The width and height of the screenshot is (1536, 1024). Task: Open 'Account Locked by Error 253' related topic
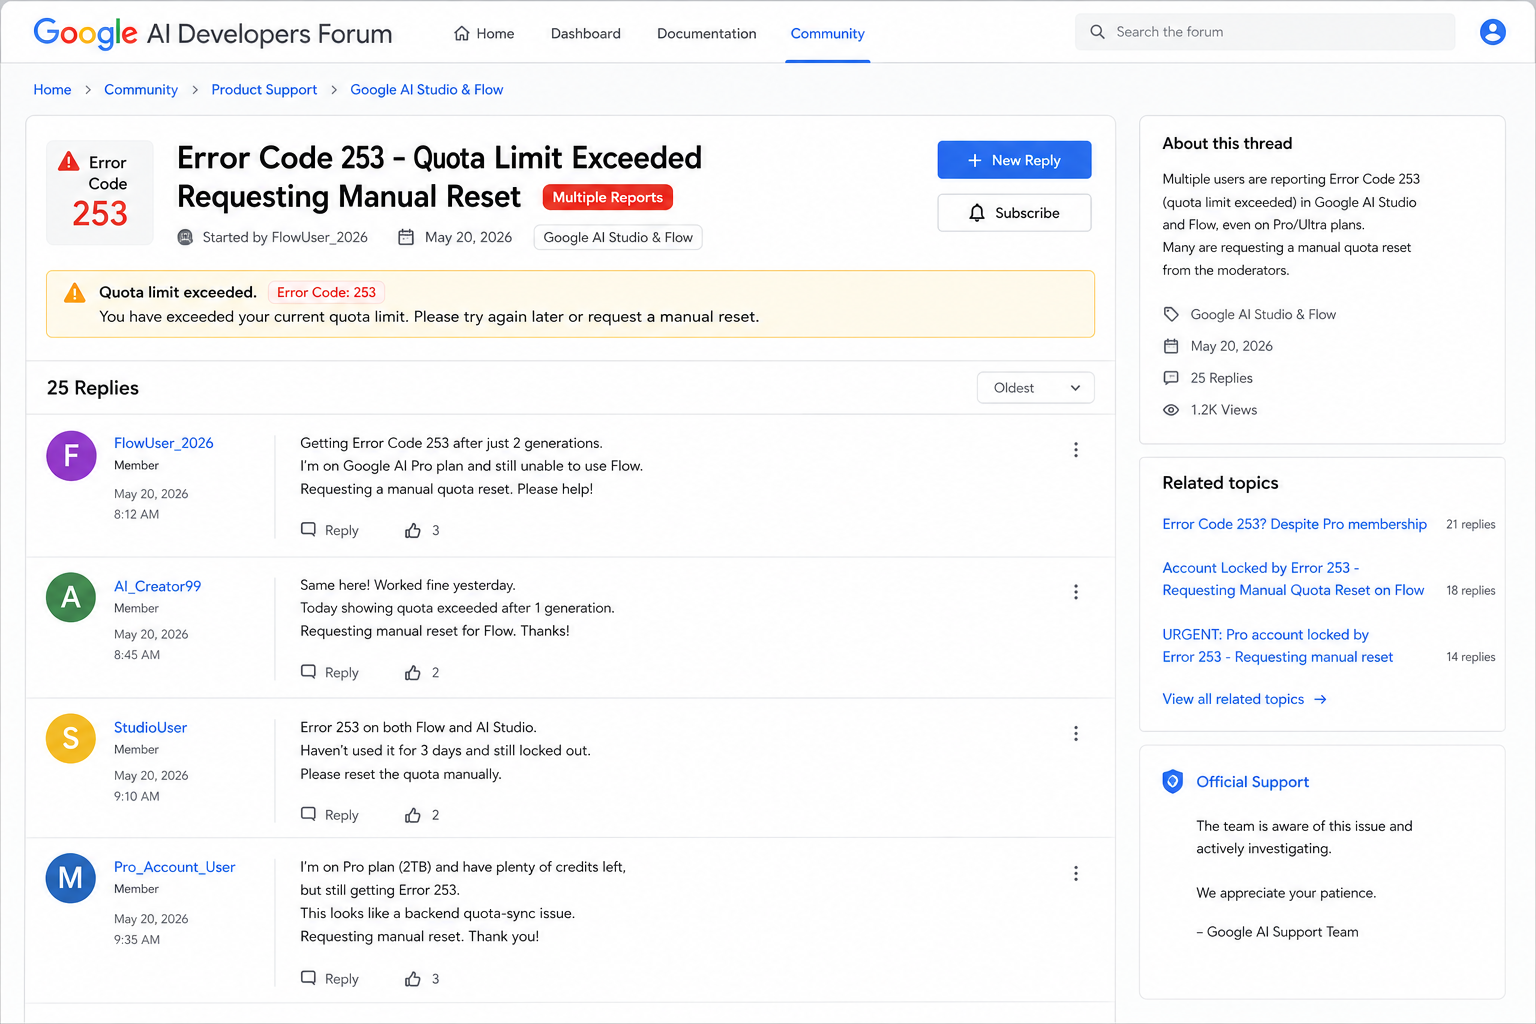tap(1293, 579)
